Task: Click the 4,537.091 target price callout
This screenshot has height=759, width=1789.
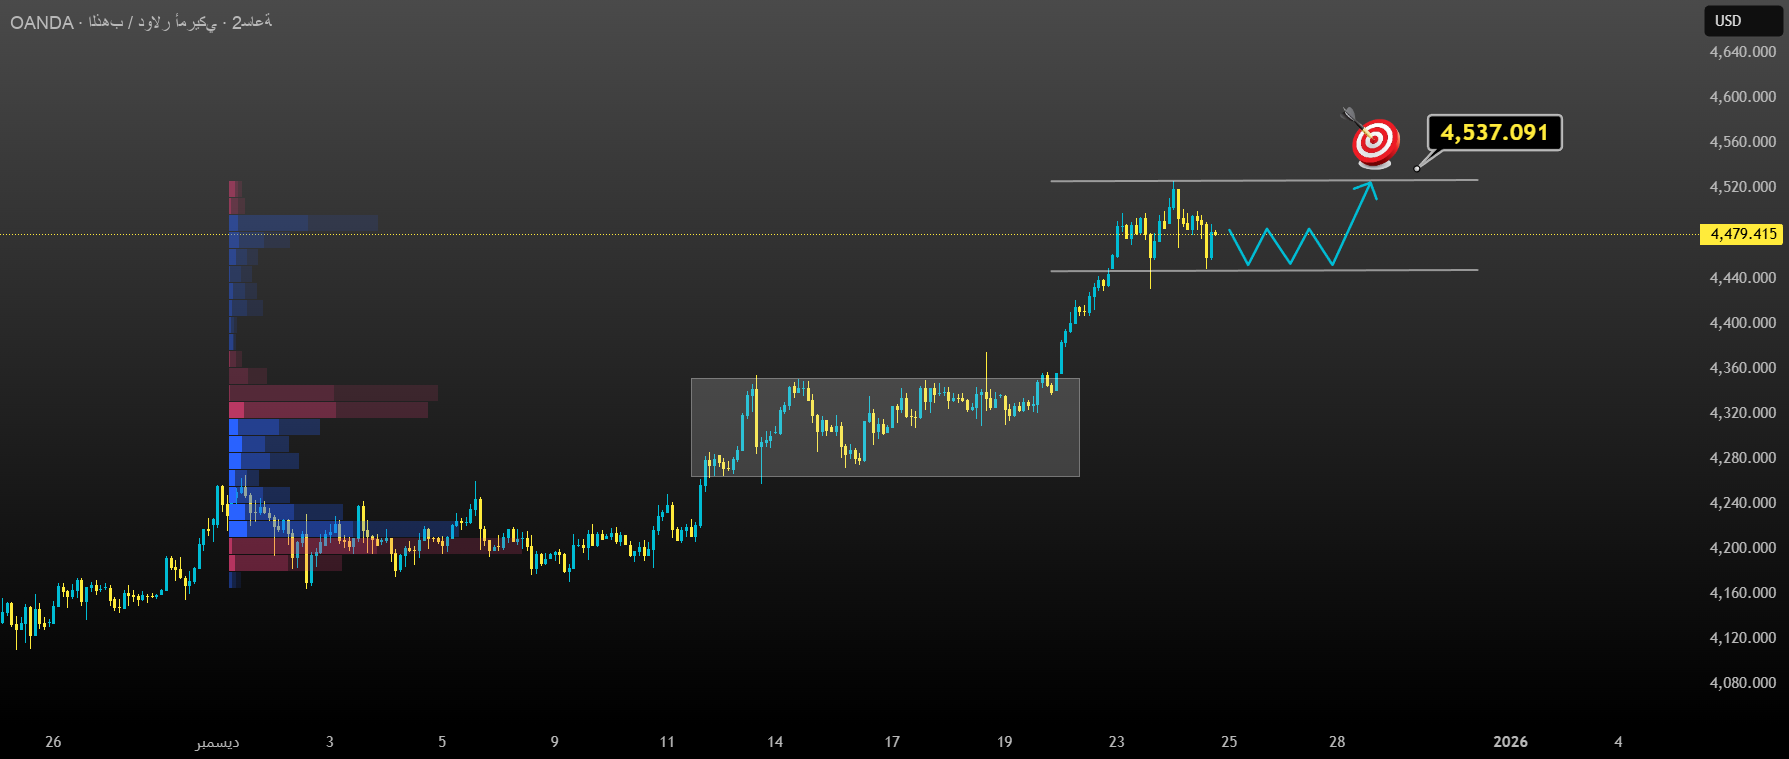Action: (x=1494, y=133)
